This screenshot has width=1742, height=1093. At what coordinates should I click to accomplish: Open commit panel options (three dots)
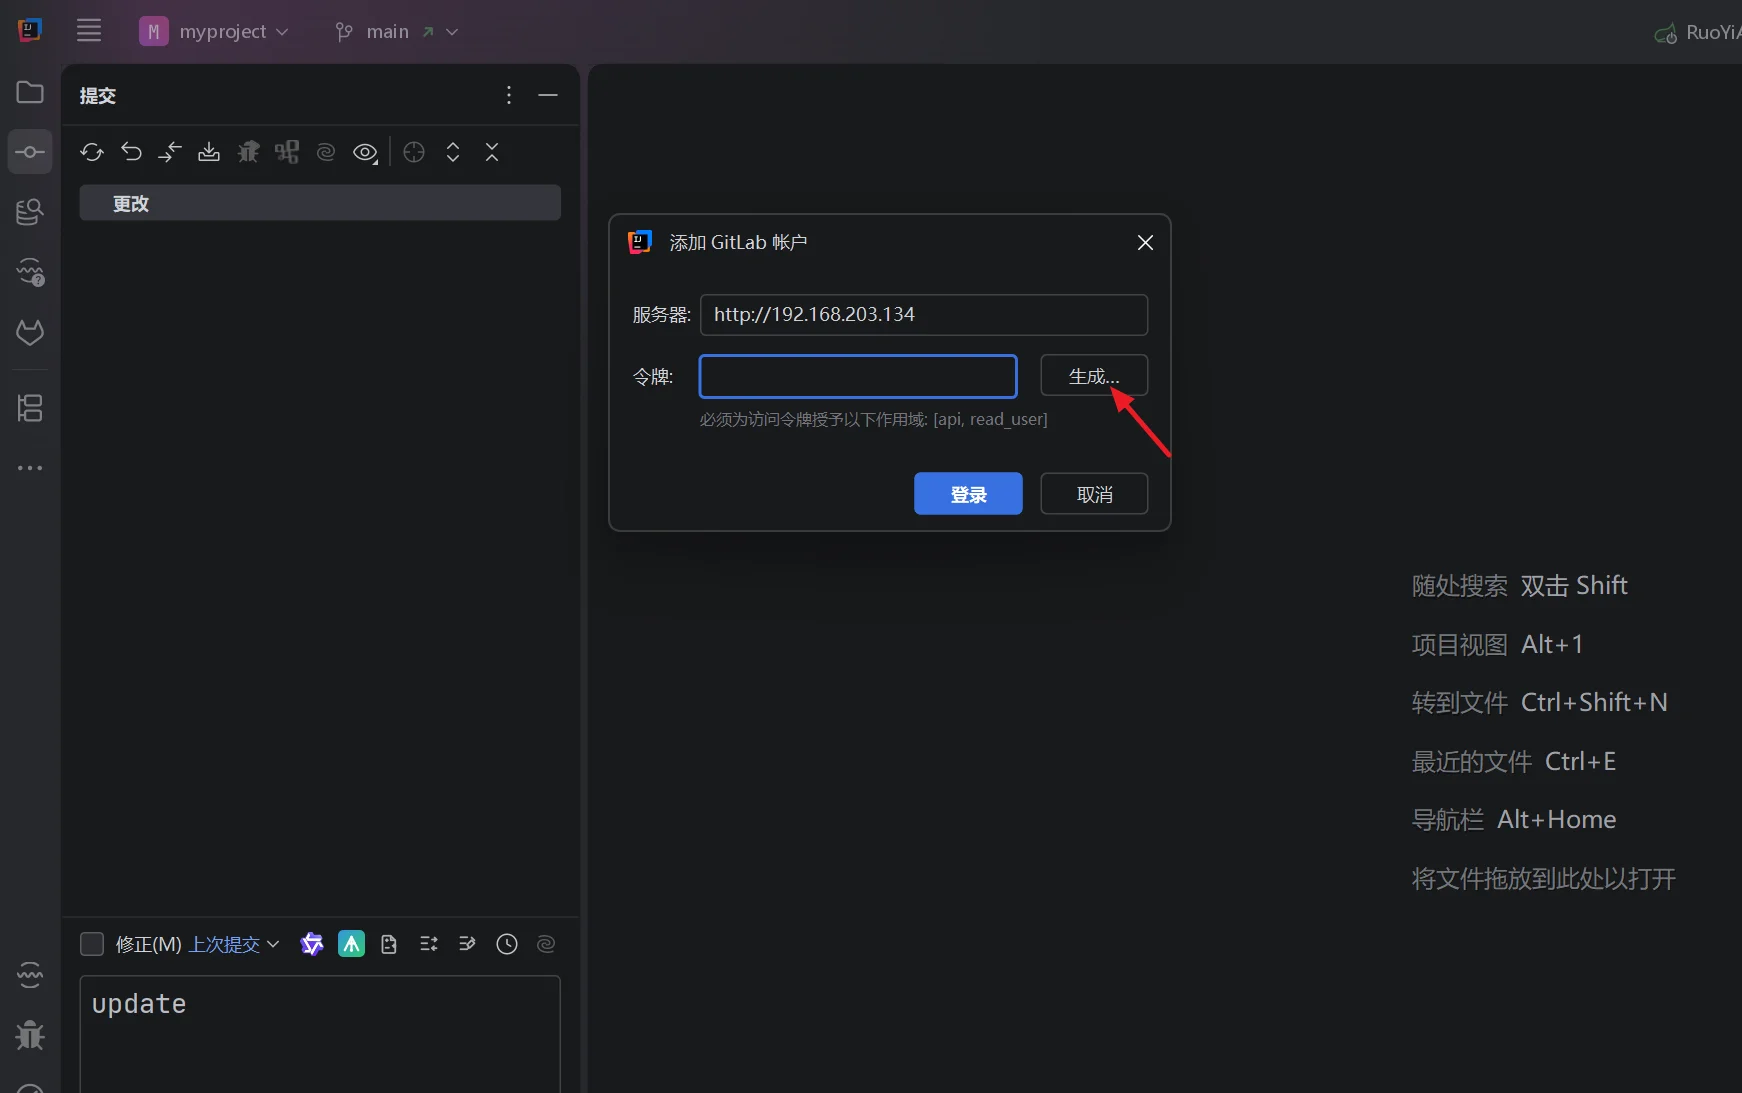click(509, 95)
